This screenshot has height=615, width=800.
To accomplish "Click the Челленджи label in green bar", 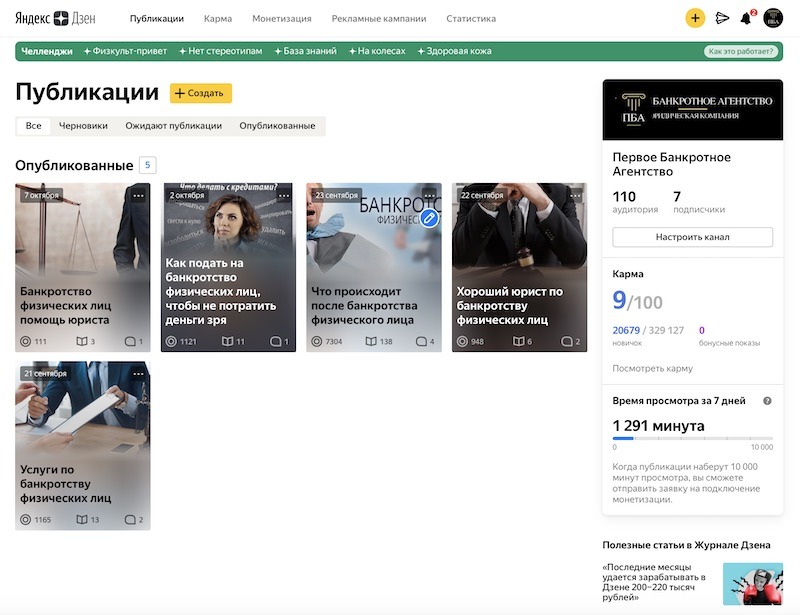I will (x=47, y=51).
